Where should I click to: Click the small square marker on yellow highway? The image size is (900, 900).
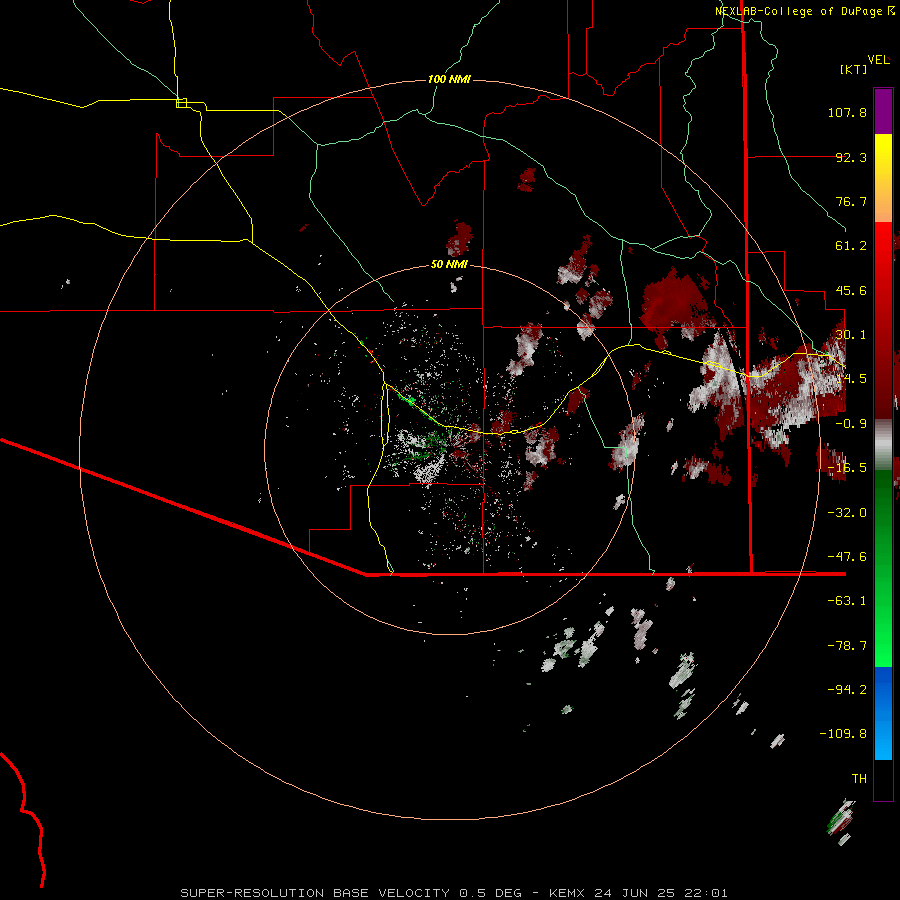pos(181,103)
